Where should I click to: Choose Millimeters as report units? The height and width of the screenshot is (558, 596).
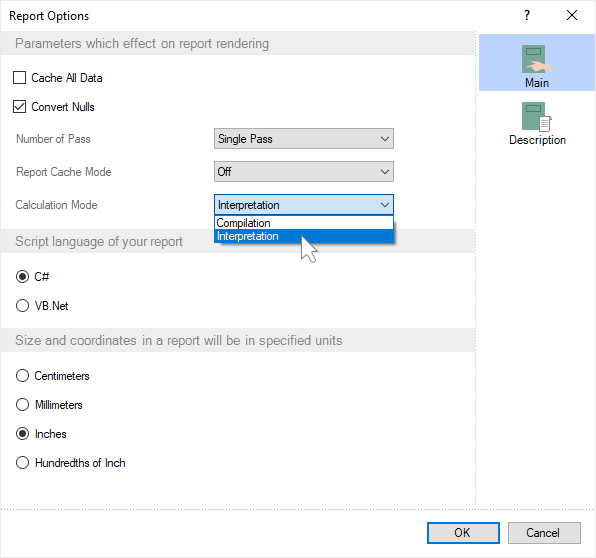[22, 404]
